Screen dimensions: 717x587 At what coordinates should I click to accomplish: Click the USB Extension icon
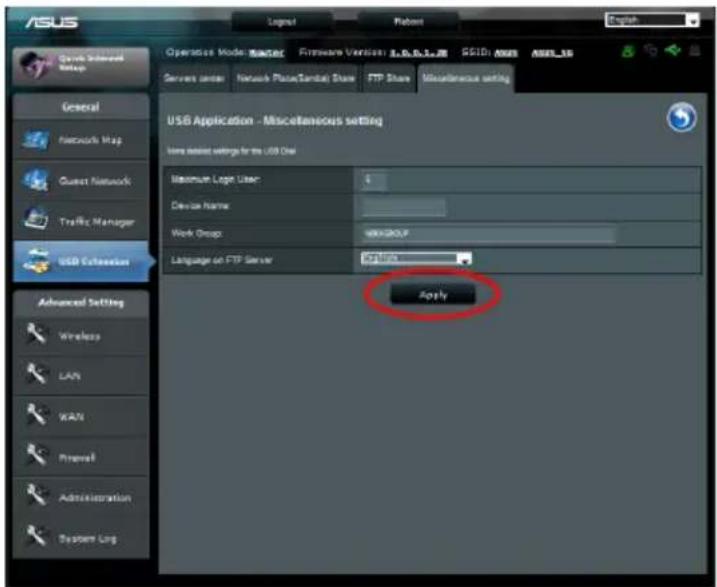(x=37, y=261)
